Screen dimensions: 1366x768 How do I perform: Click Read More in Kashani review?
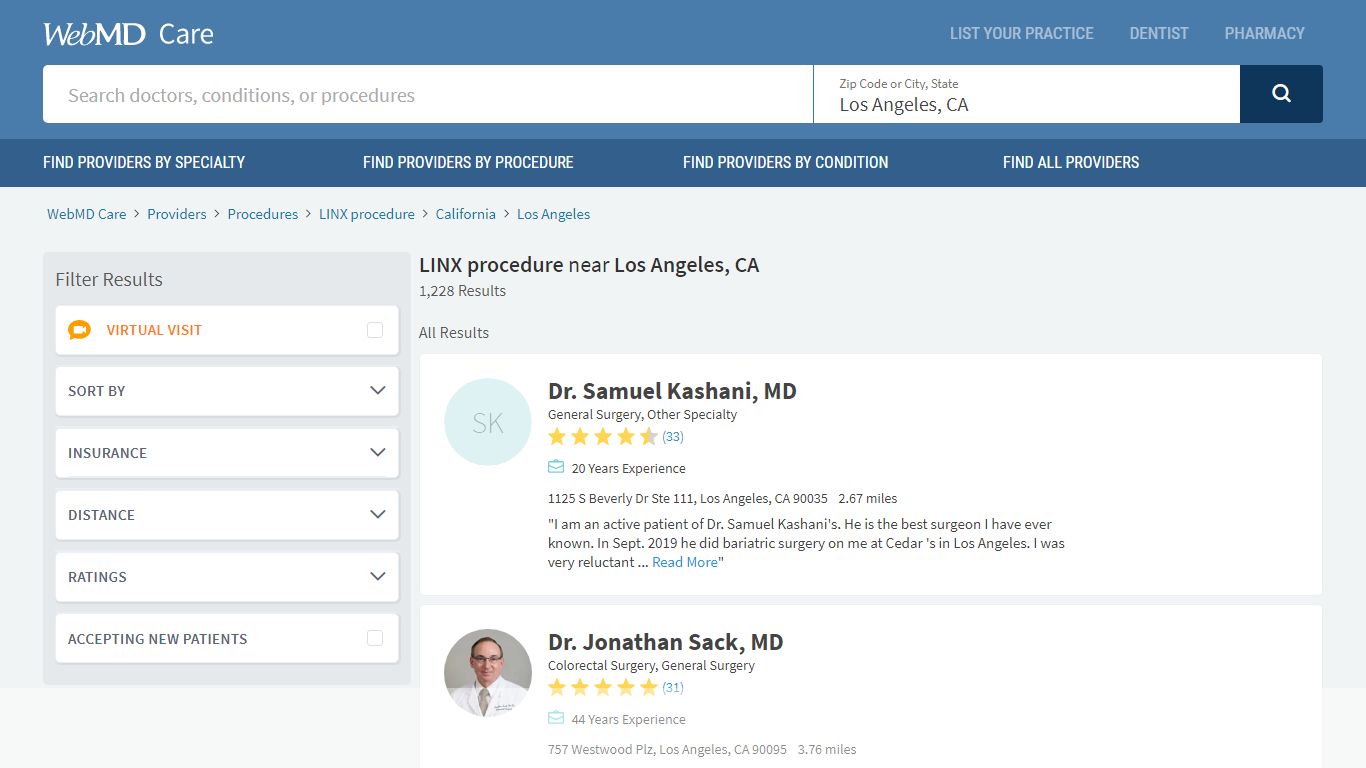(685, 562)
